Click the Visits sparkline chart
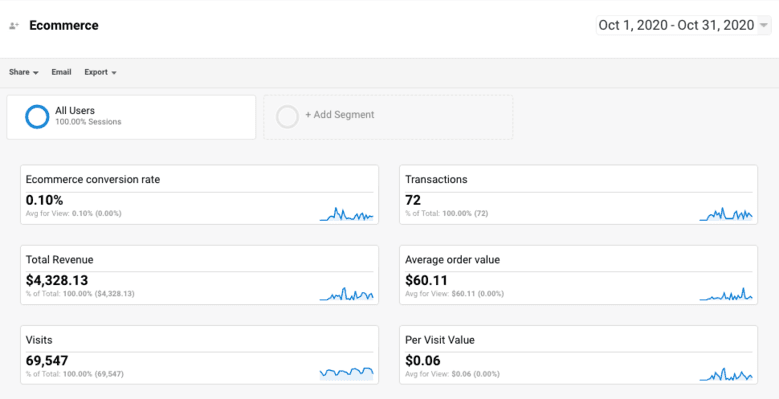This screenshot has height=399, width=779. [346, 374]
